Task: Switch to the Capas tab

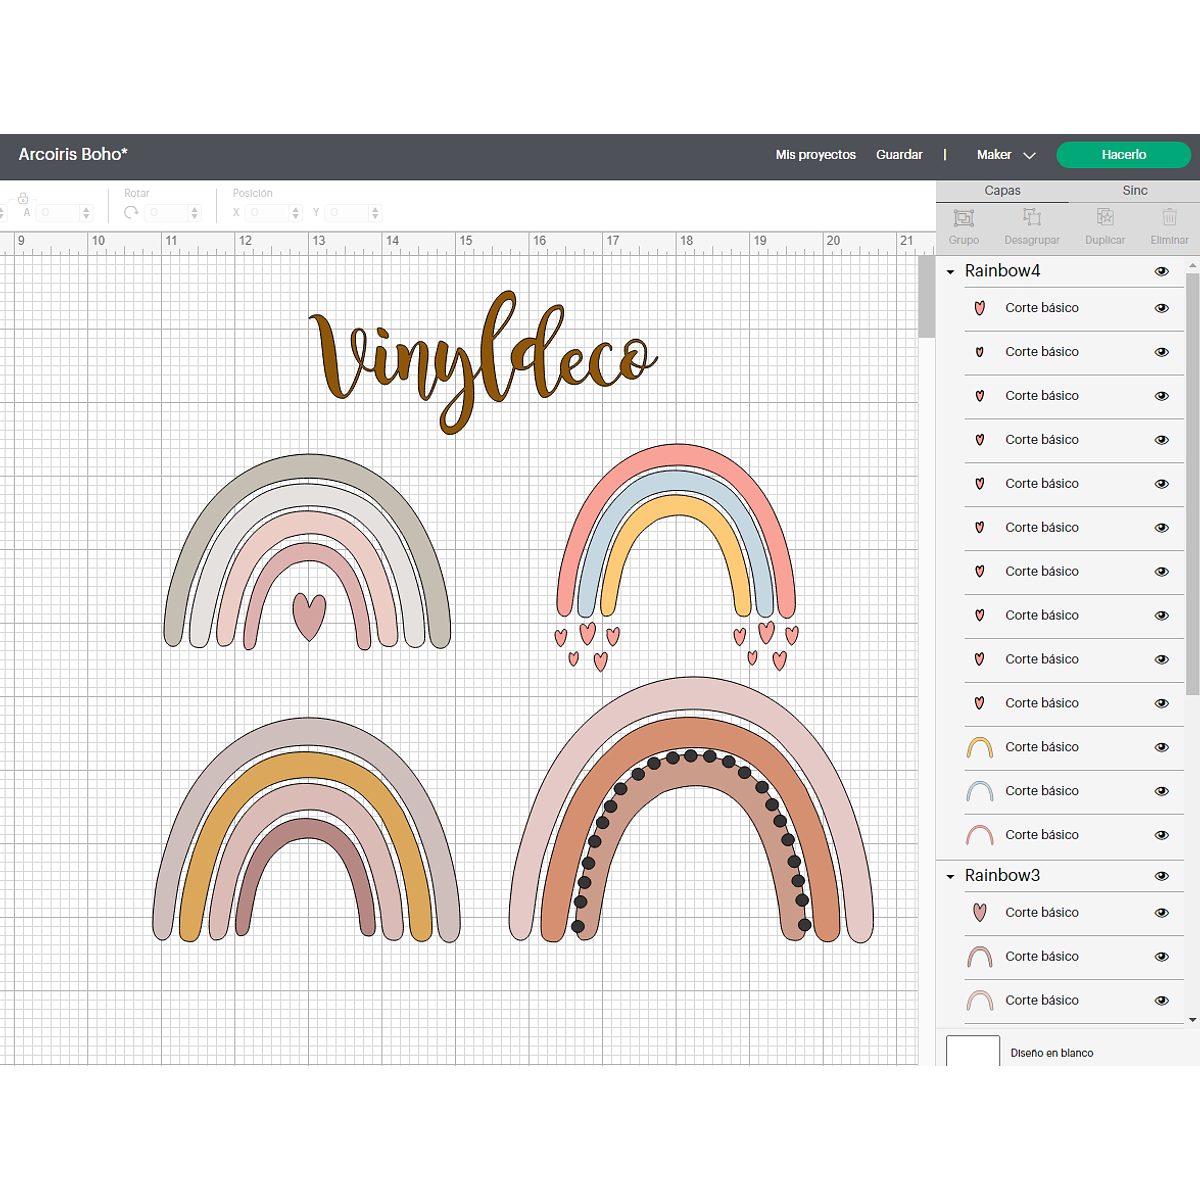Action: pos(1002,190)
